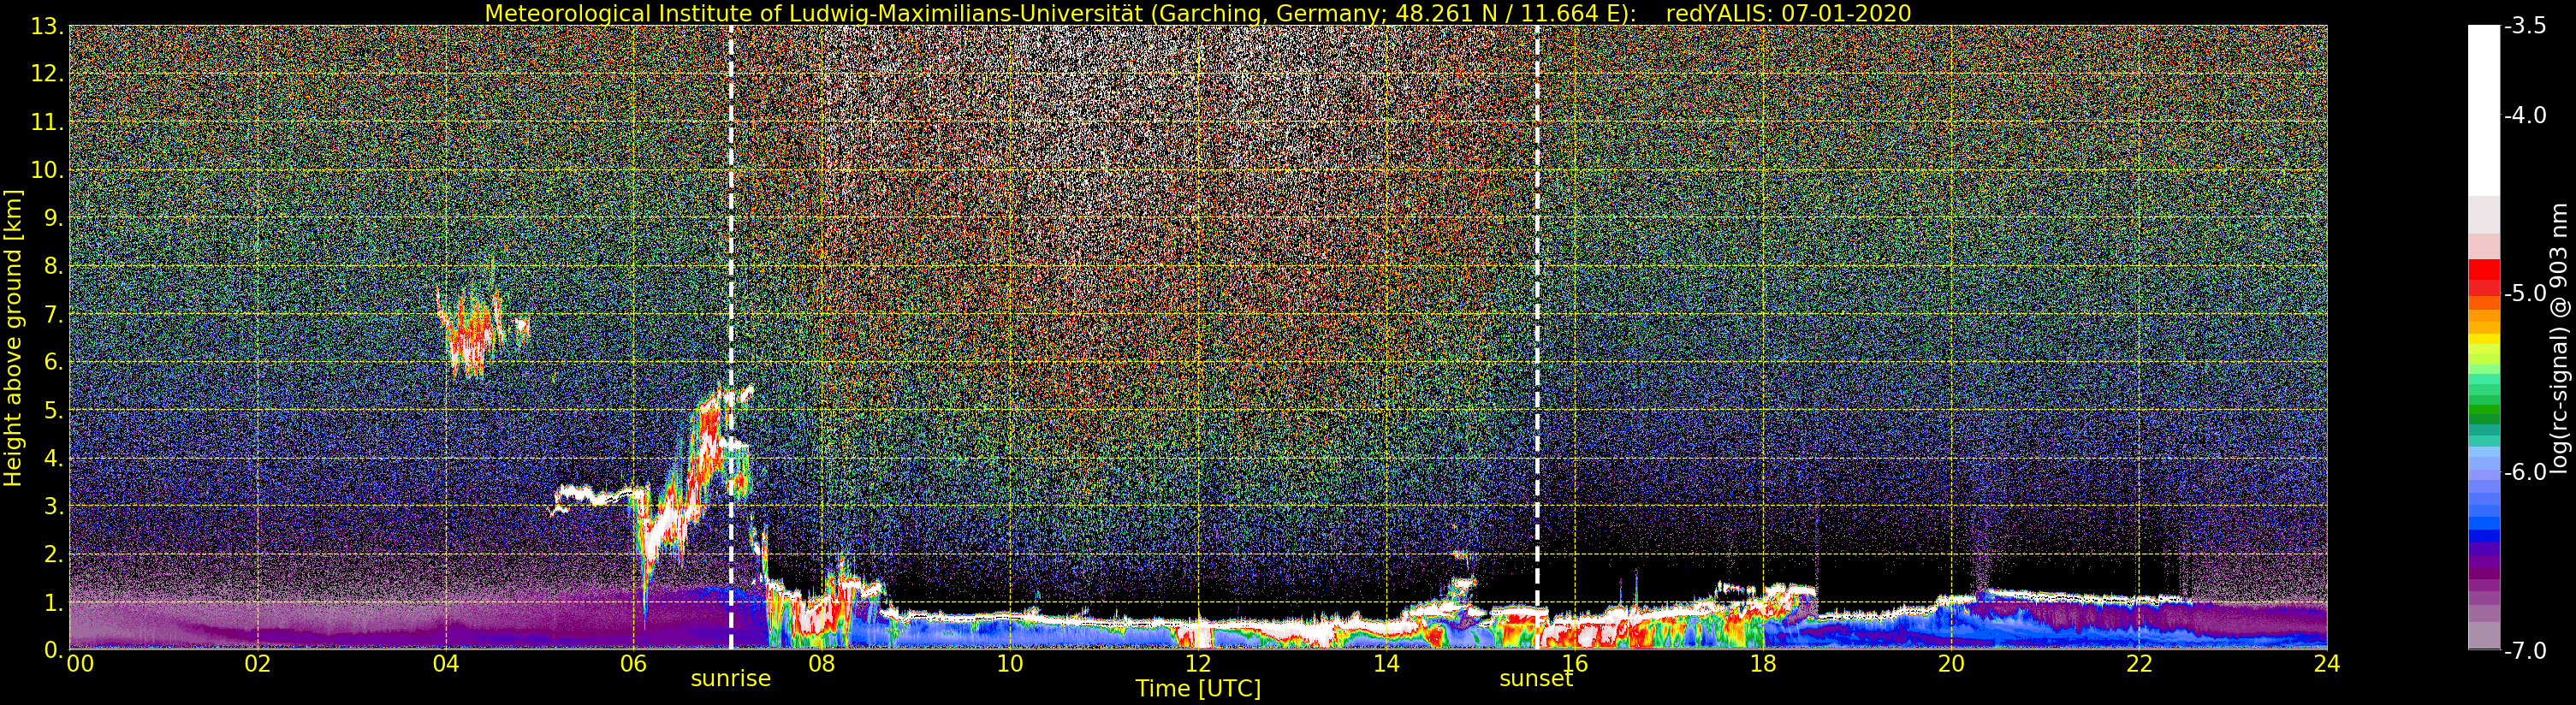Click the y-axis tick label 1.
Viewport: 2576px width, 705px height.
point(53,603)
